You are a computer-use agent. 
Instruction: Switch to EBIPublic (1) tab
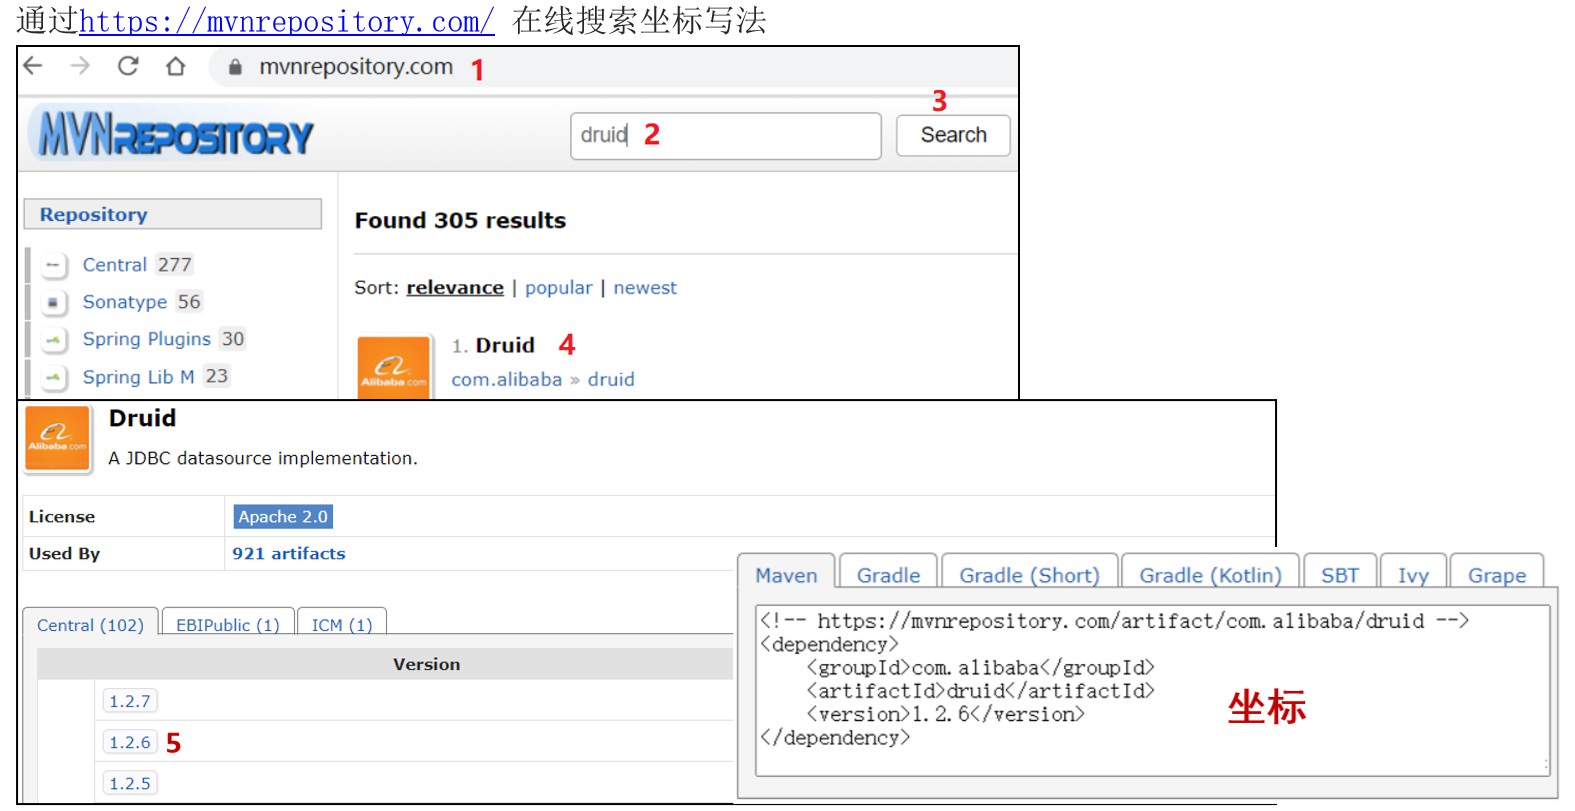tap(228, 625)
